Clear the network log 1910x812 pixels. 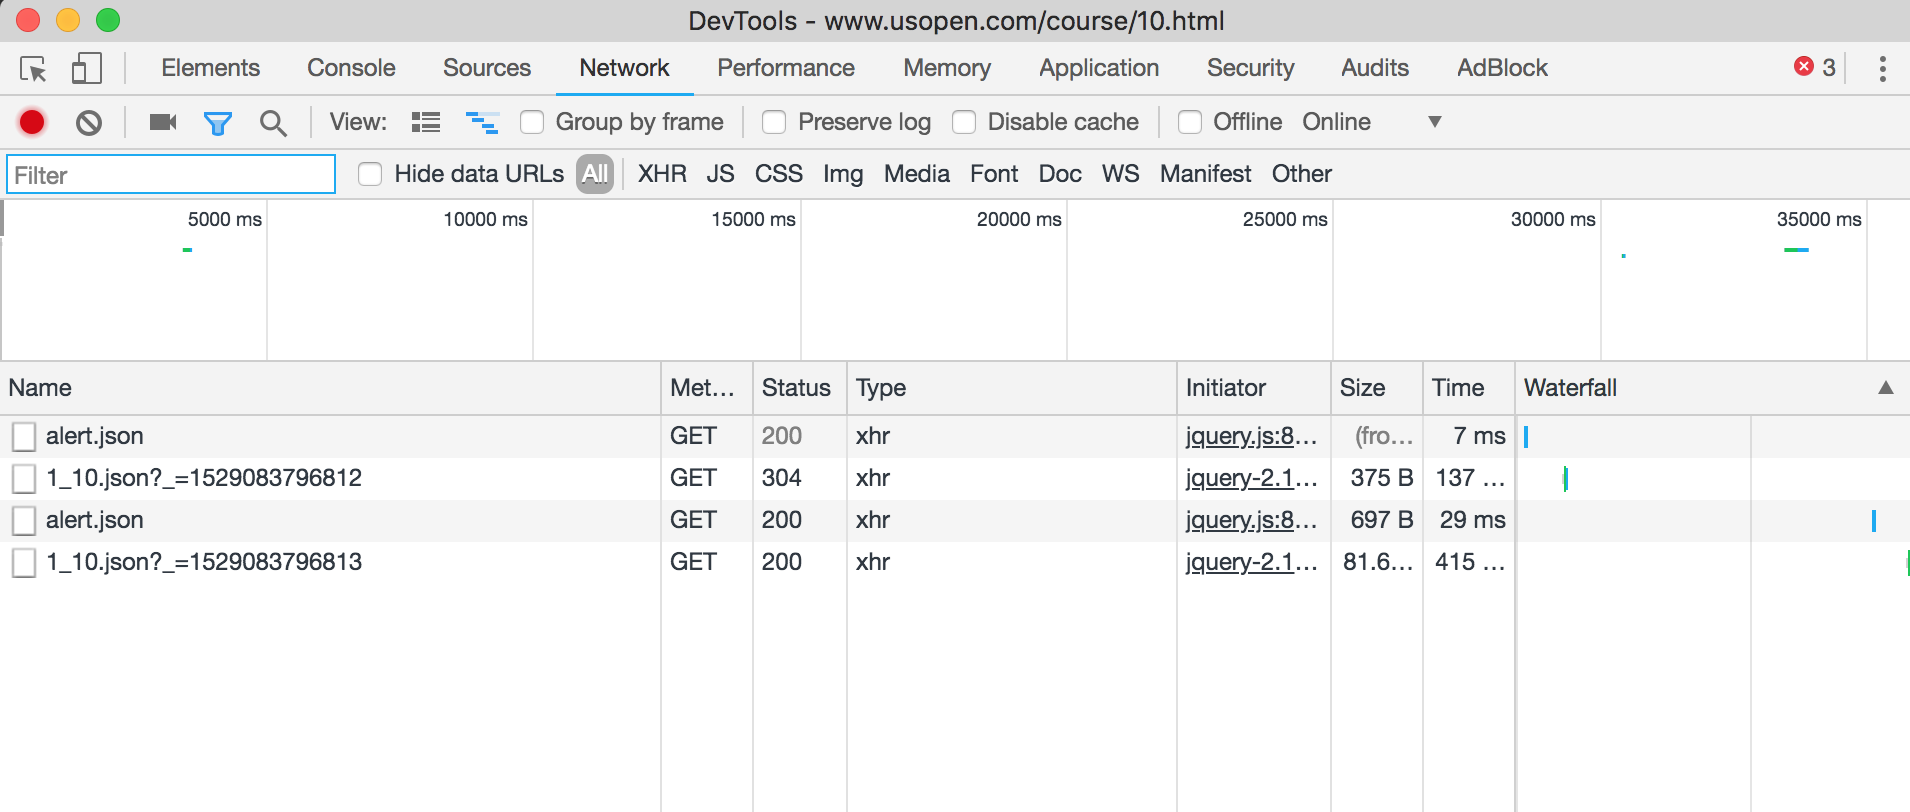pos(89,122)
